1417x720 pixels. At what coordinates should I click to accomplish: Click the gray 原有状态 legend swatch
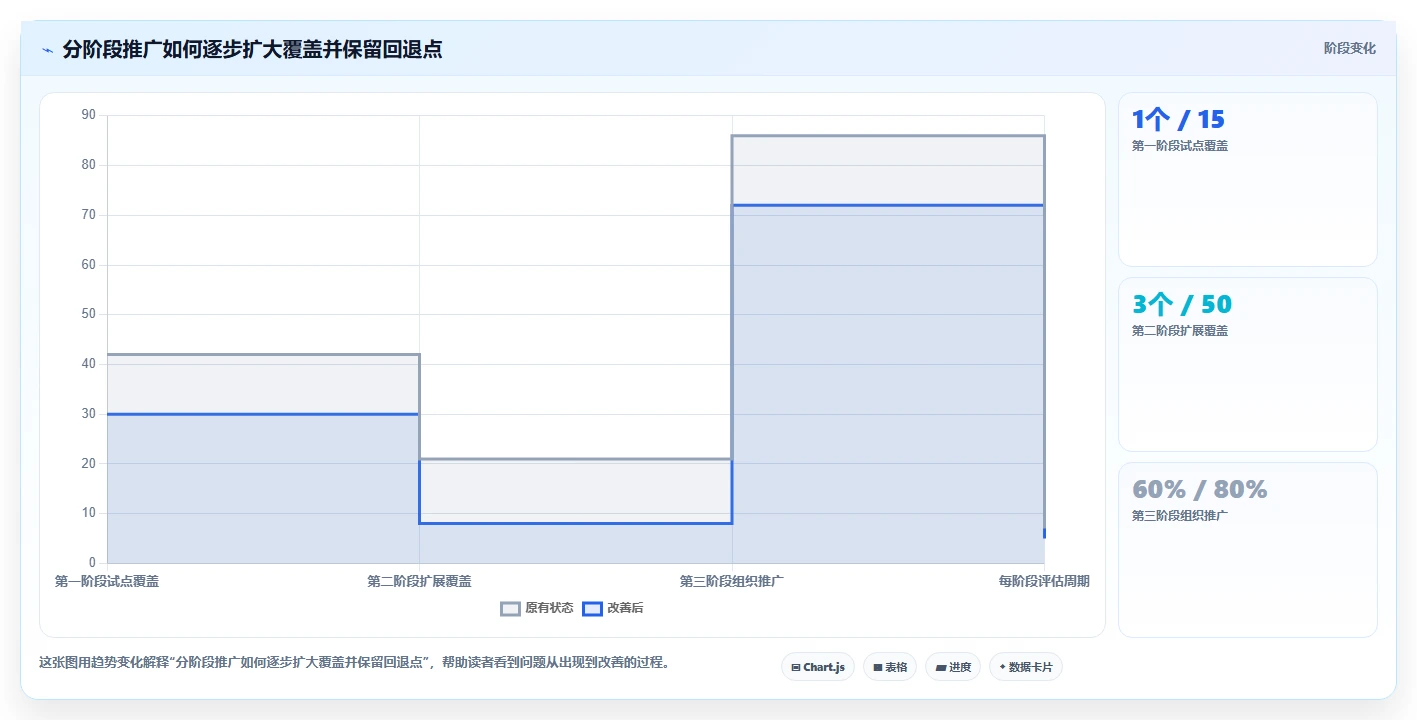[510, 608]
